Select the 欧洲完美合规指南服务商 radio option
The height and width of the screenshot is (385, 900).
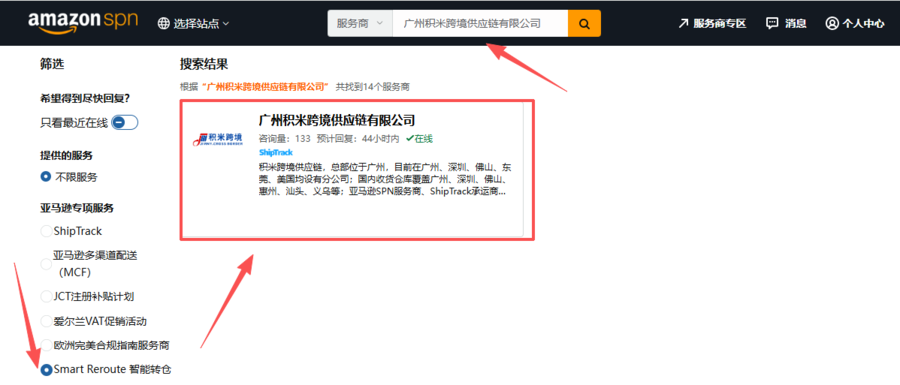click(x=46, y=345)
